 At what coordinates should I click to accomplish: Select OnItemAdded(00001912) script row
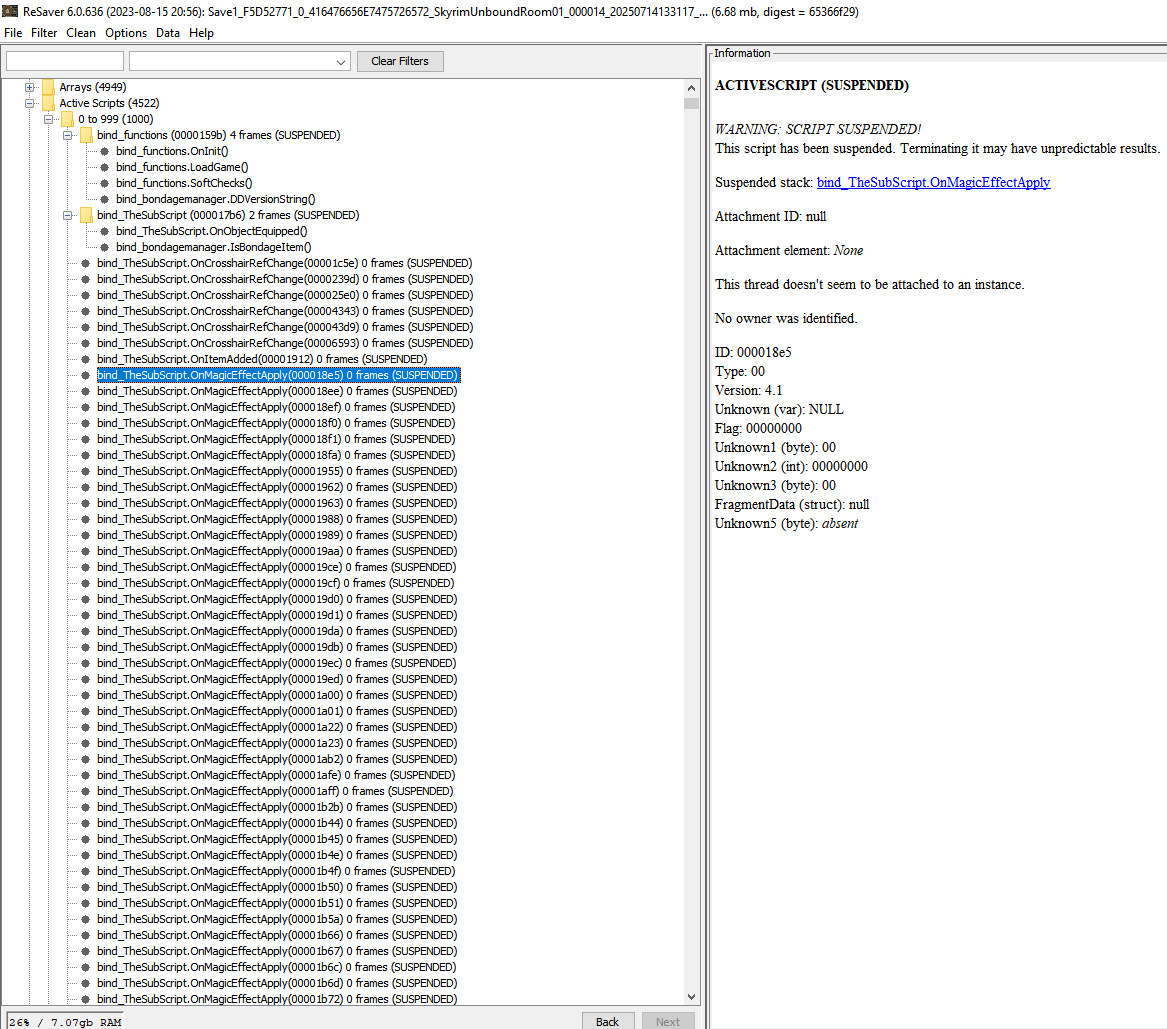262,359
